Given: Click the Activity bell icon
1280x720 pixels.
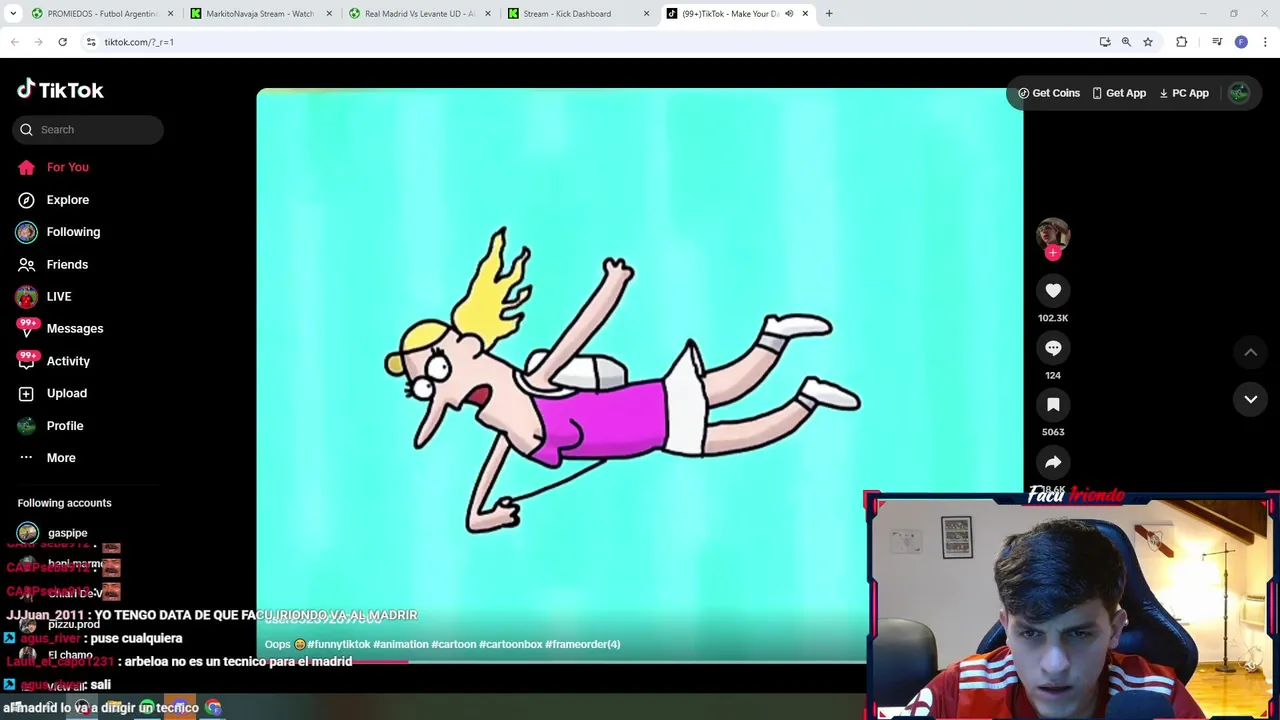Looking at the screenshot, I should [x=26, y=361].
